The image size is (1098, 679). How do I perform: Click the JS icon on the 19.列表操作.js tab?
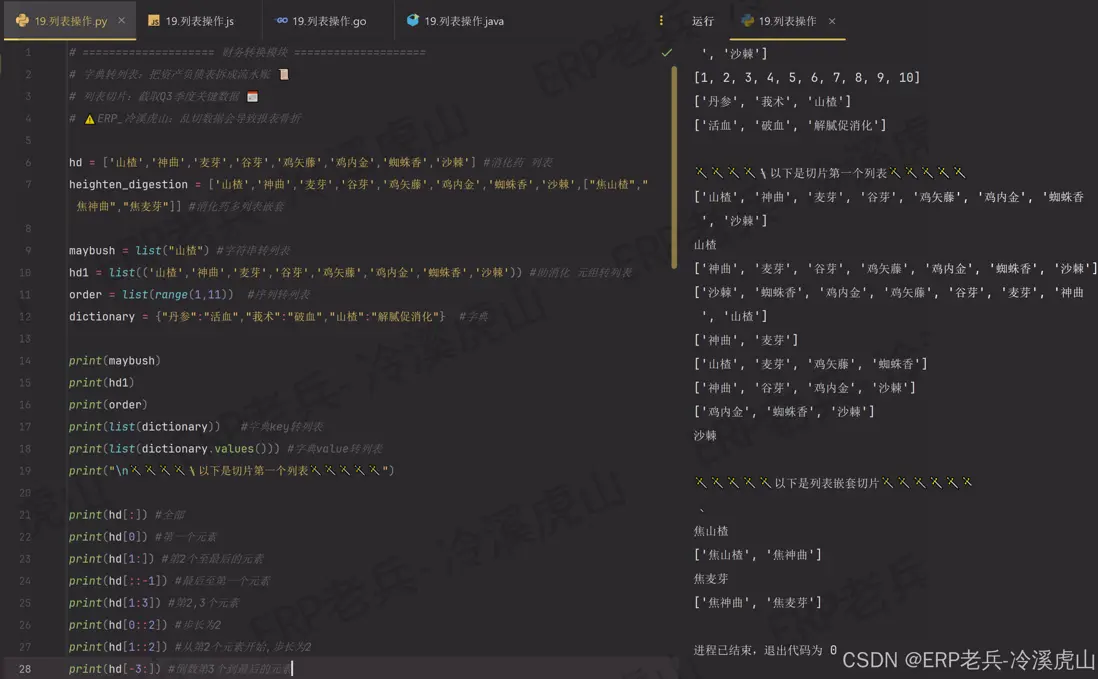click(x=155, y=18)
